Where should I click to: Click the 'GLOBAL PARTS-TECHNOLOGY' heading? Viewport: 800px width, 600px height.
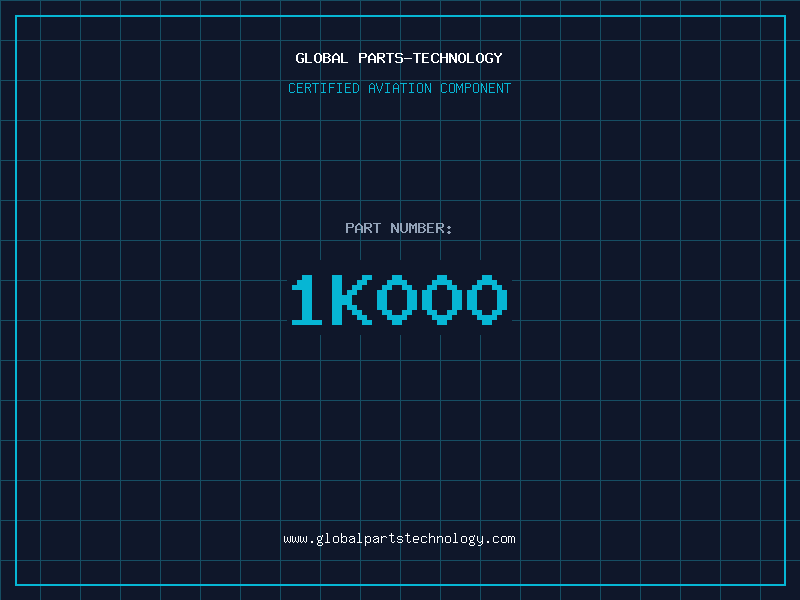(399, 58)
